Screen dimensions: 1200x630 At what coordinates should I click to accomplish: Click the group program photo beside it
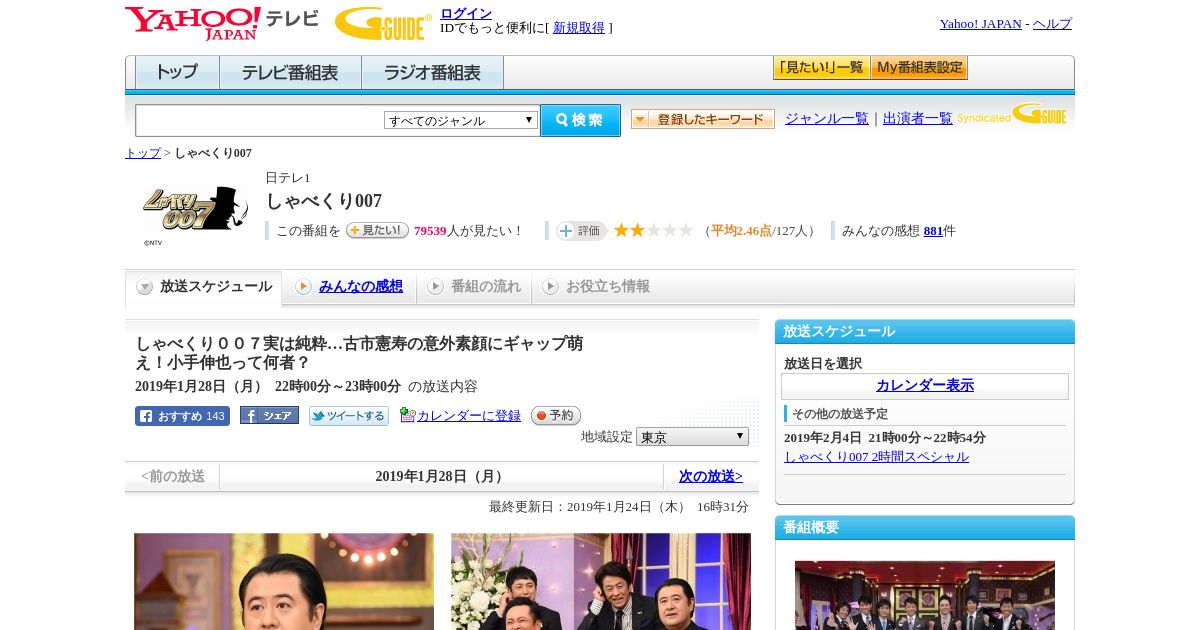point(601,581)
